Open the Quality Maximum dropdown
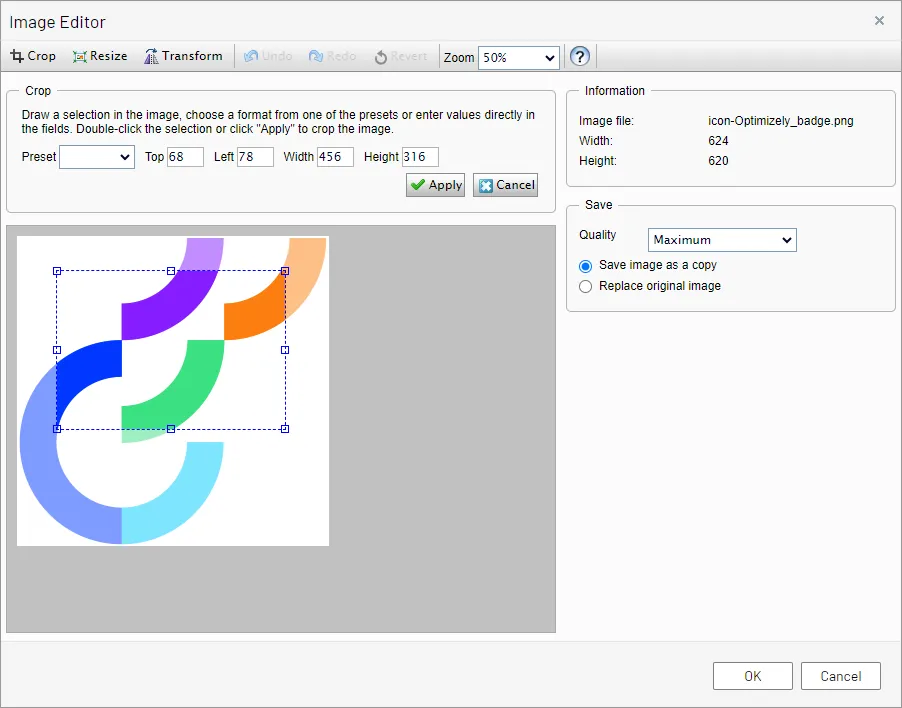 722,240
